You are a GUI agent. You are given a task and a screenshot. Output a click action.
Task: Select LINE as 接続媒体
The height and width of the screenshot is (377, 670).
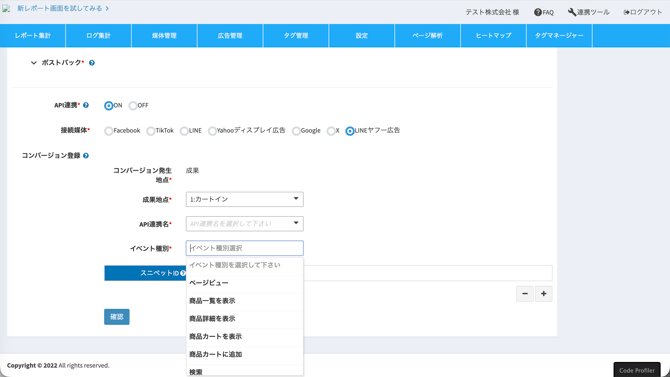tap(184, 131)
